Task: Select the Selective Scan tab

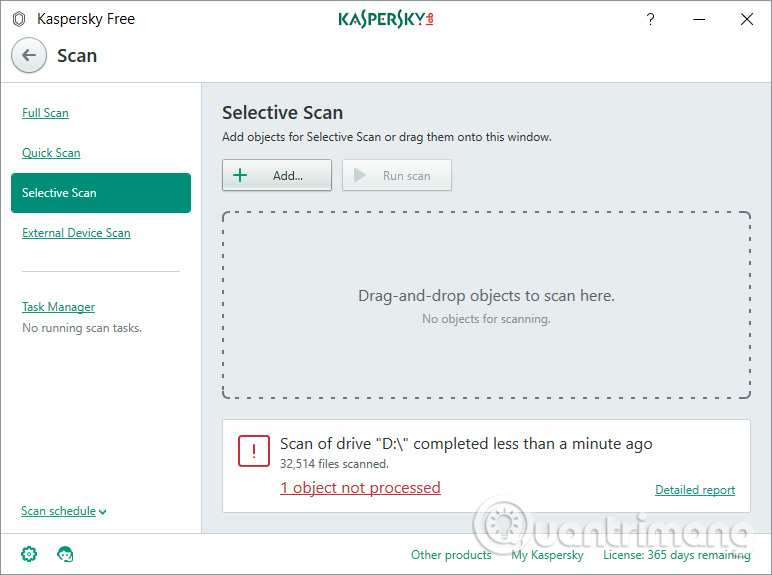Action: coord(101,193)
